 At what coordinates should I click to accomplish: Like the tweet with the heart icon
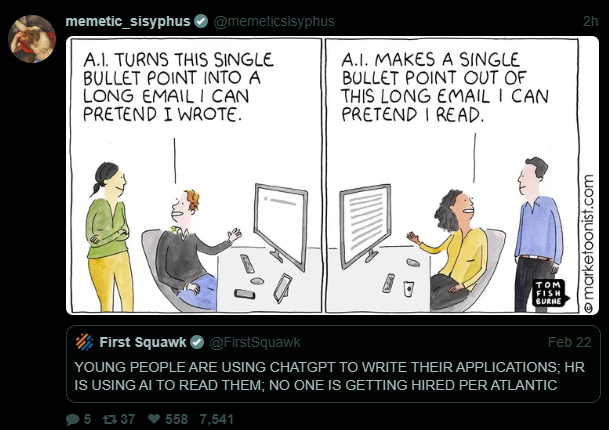pos(154,419)
